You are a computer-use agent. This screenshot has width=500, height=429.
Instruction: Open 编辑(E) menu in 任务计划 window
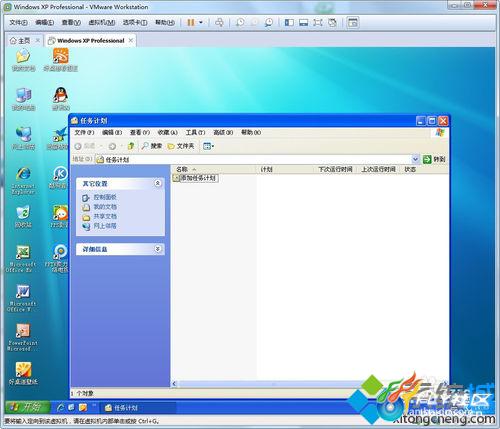112,132
